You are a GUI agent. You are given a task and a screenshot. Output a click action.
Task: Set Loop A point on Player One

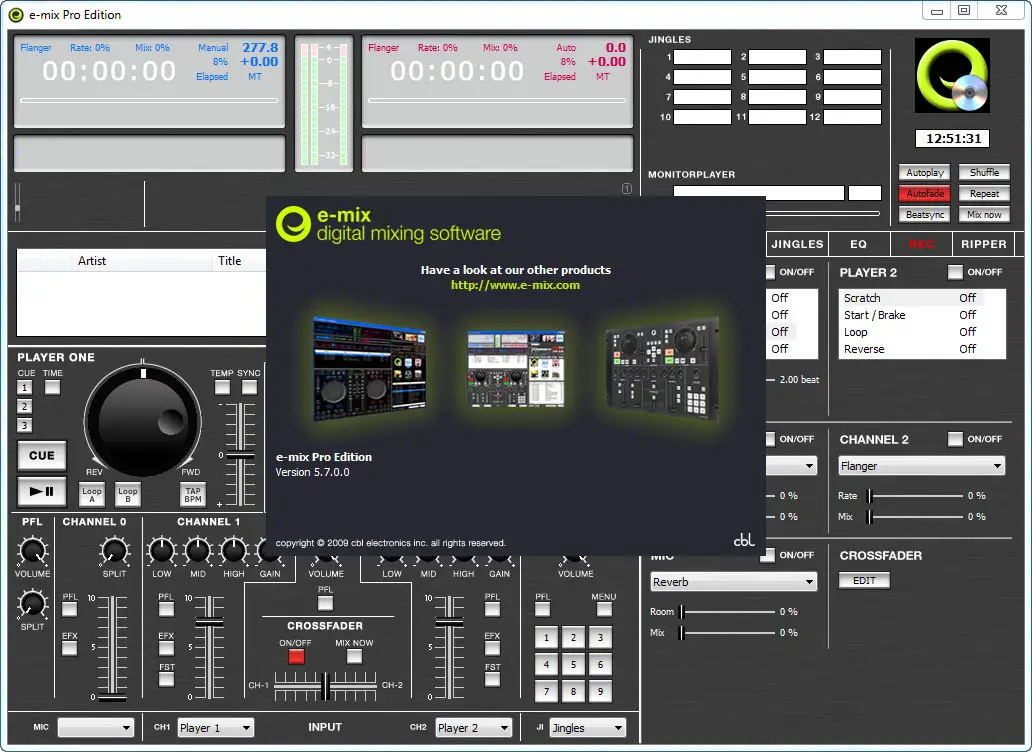tap(92, 494)
